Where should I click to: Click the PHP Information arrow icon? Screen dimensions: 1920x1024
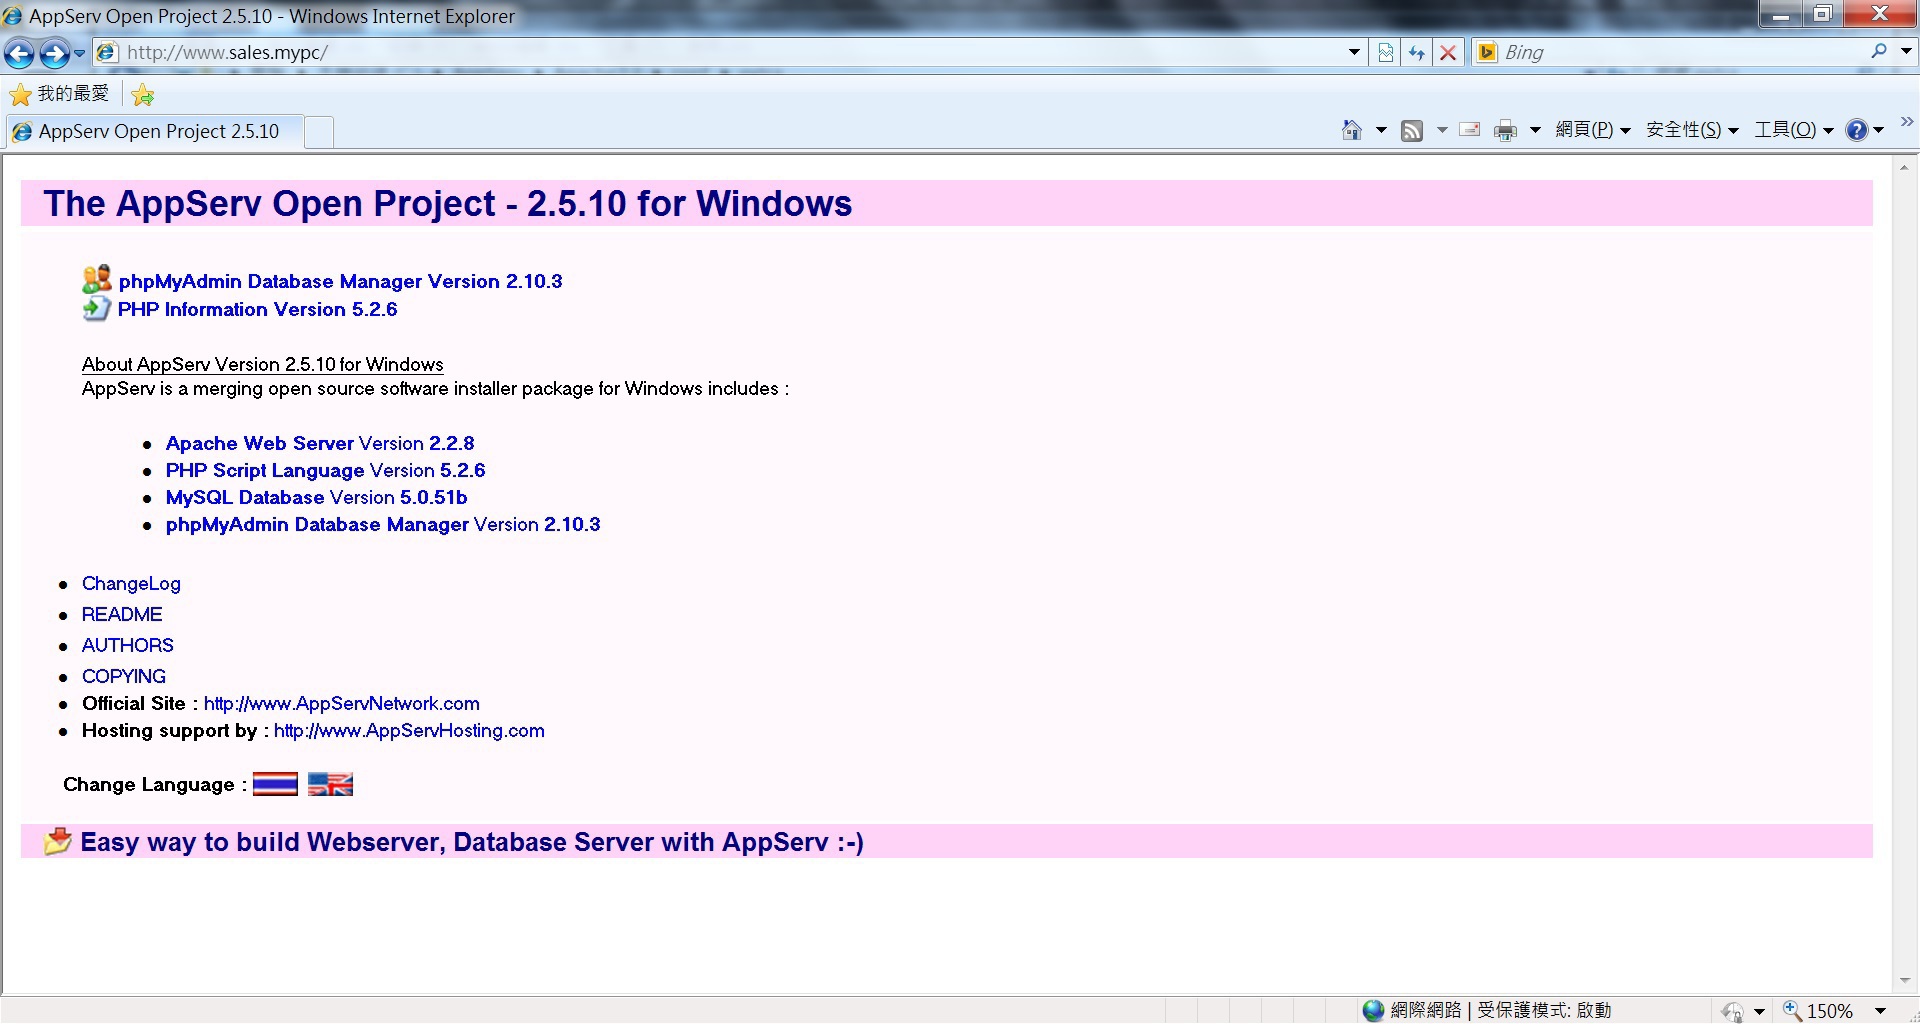pos(96,308)
